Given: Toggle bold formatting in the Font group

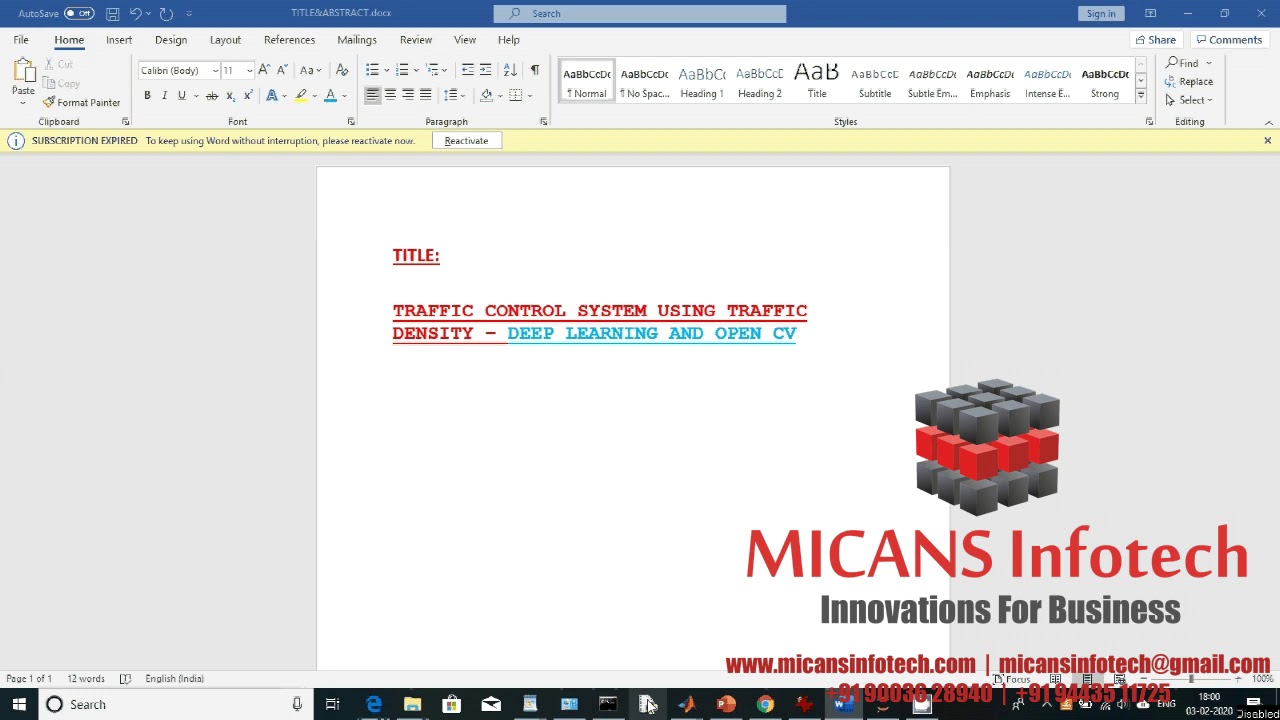Looking at the screenshot, I should tap(147, 96).
